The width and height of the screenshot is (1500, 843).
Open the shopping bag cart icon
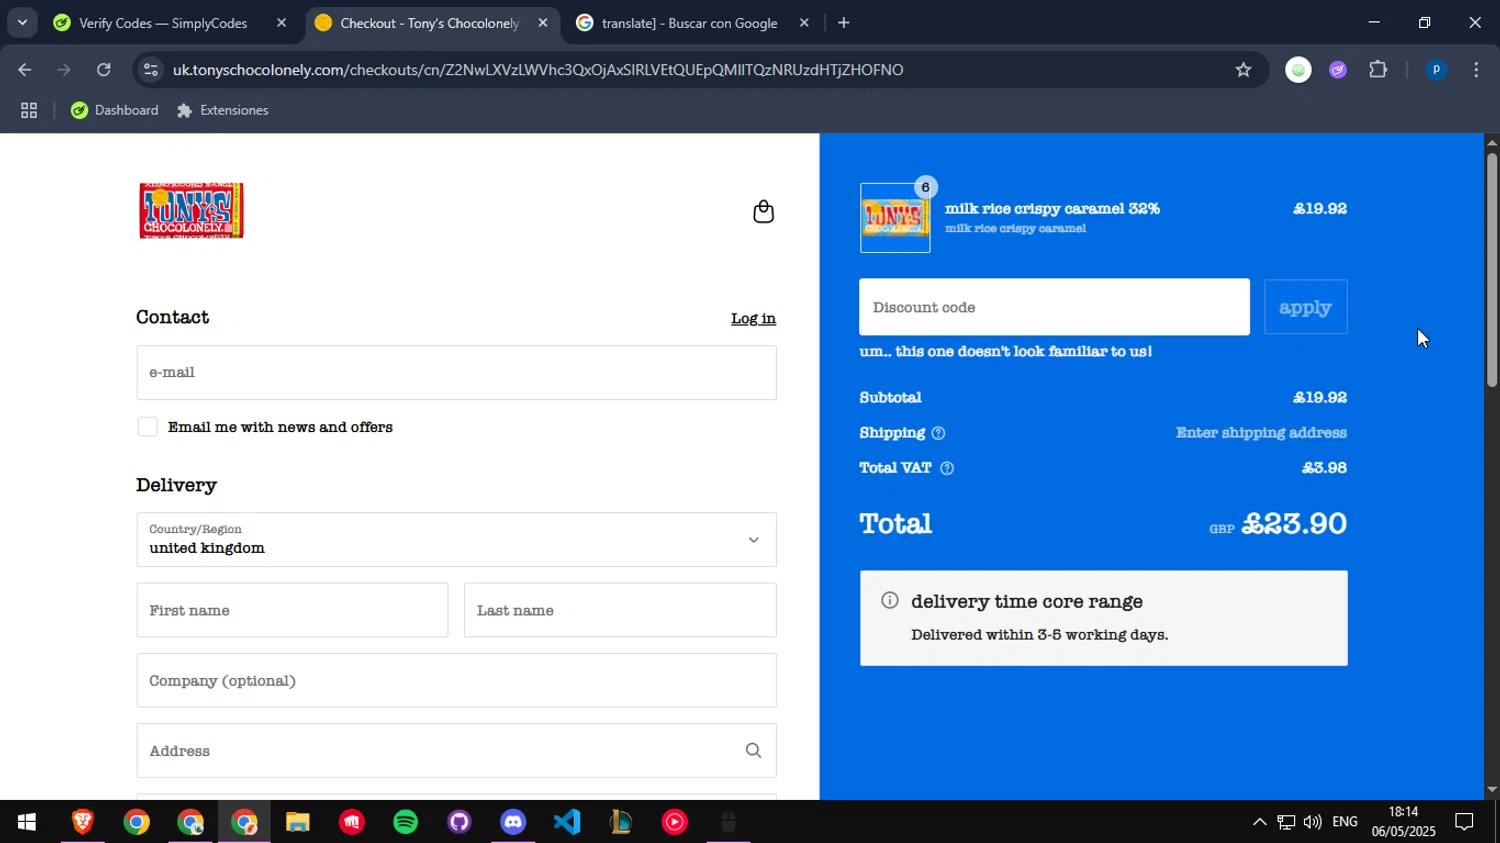tap(763, 211)
